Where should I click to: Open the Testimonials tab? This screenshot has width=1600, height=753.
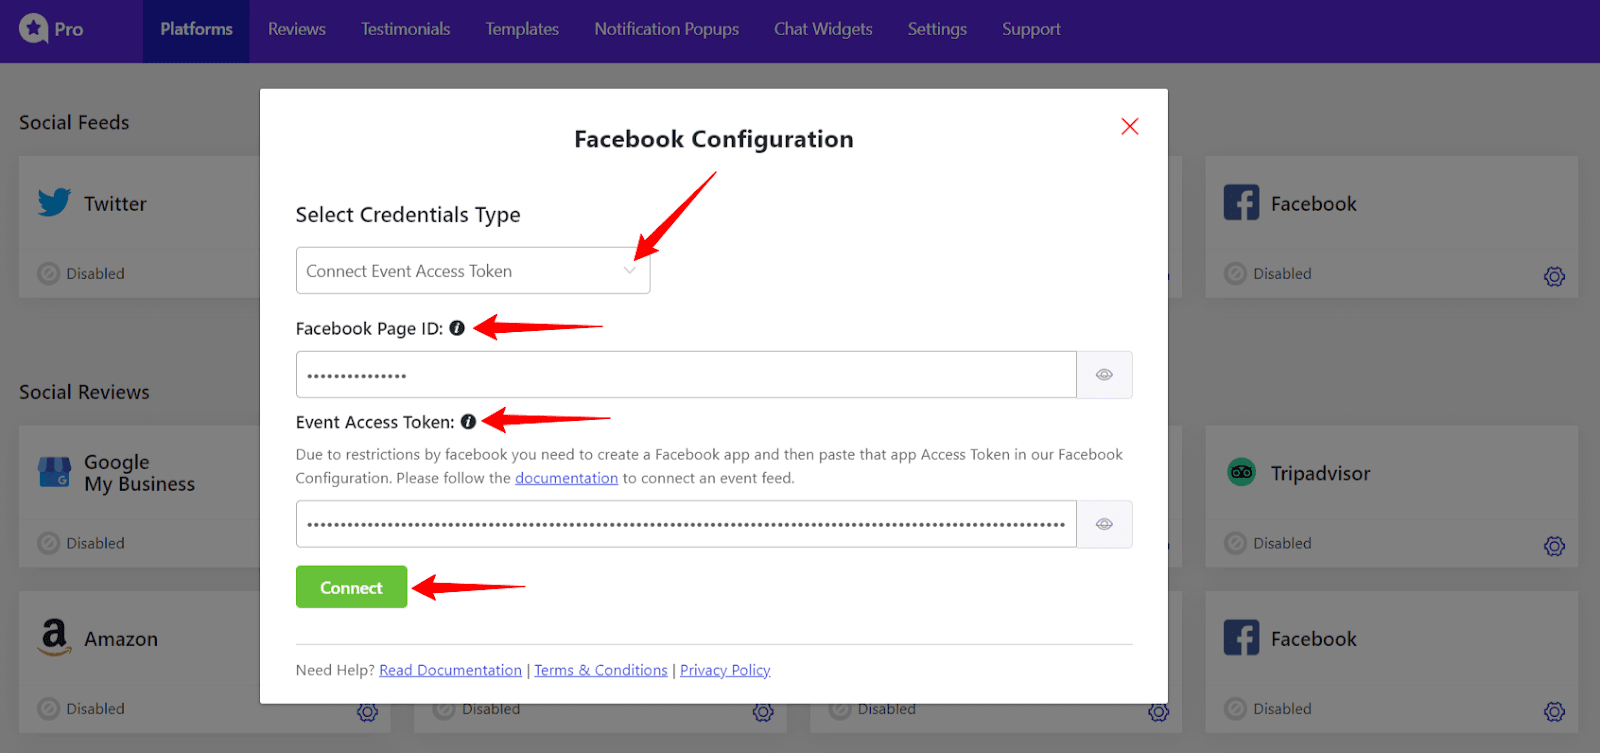pyautogui.click(x=406, y=30)
